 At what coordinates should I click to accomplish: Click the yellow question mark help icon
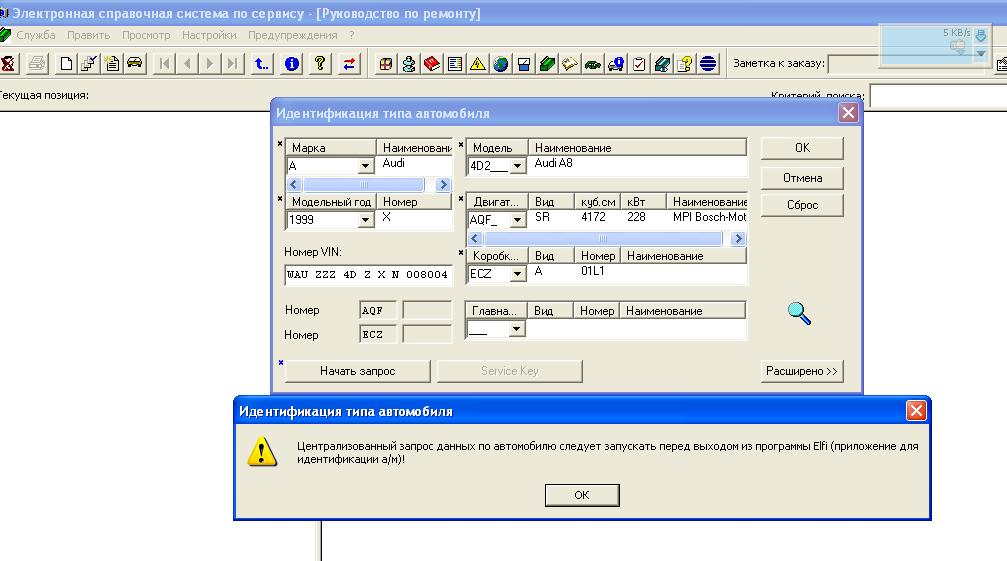[319, 64]
